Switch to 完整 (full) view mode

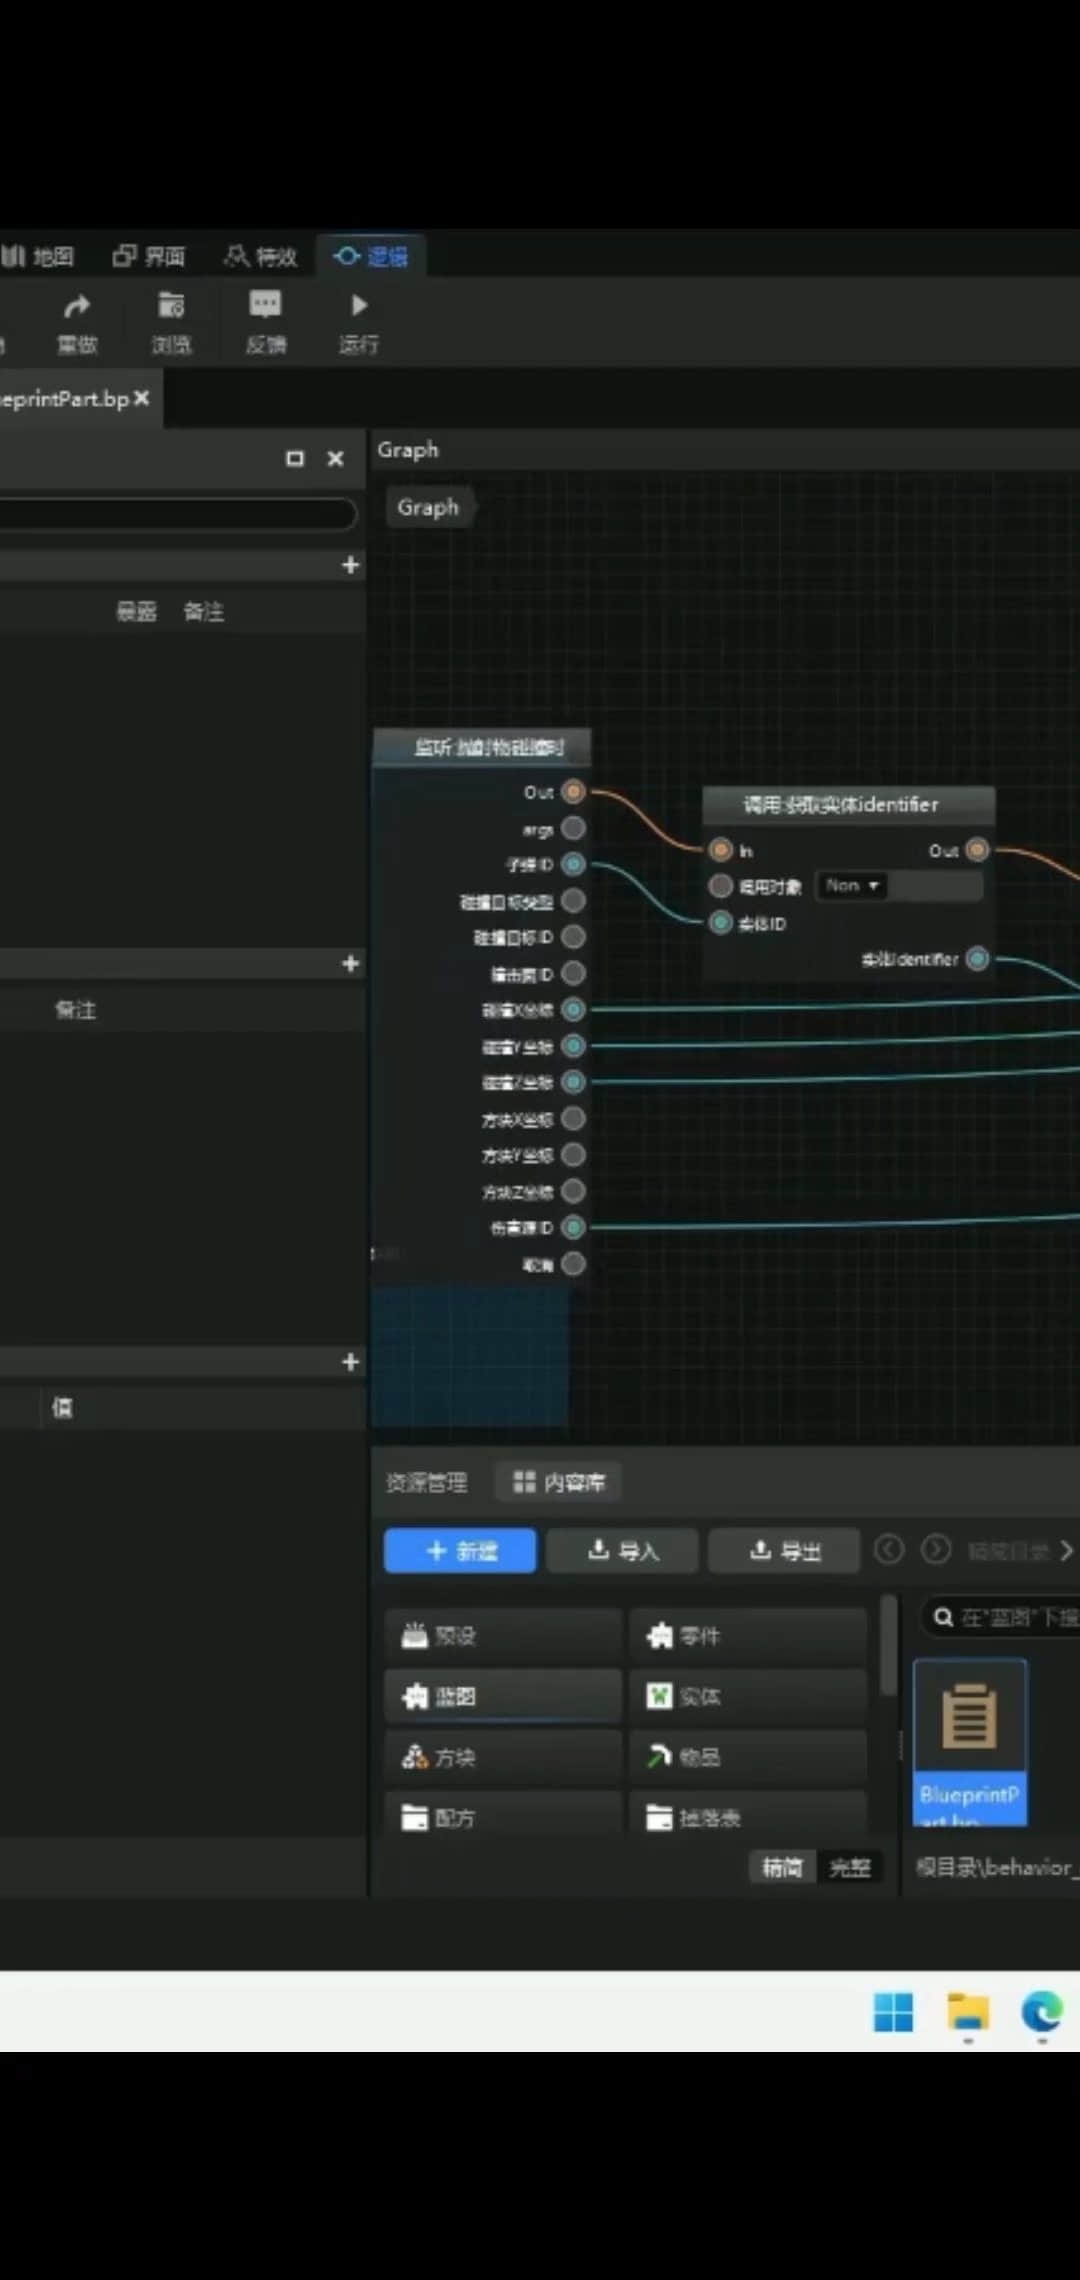pos(850,1867)
